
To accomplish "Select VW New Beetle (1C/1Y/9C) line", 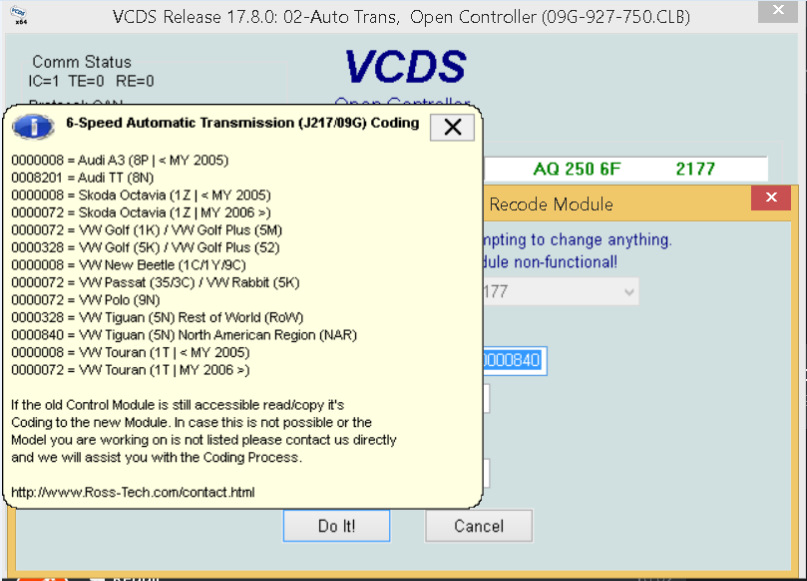I will click(129, 266).
